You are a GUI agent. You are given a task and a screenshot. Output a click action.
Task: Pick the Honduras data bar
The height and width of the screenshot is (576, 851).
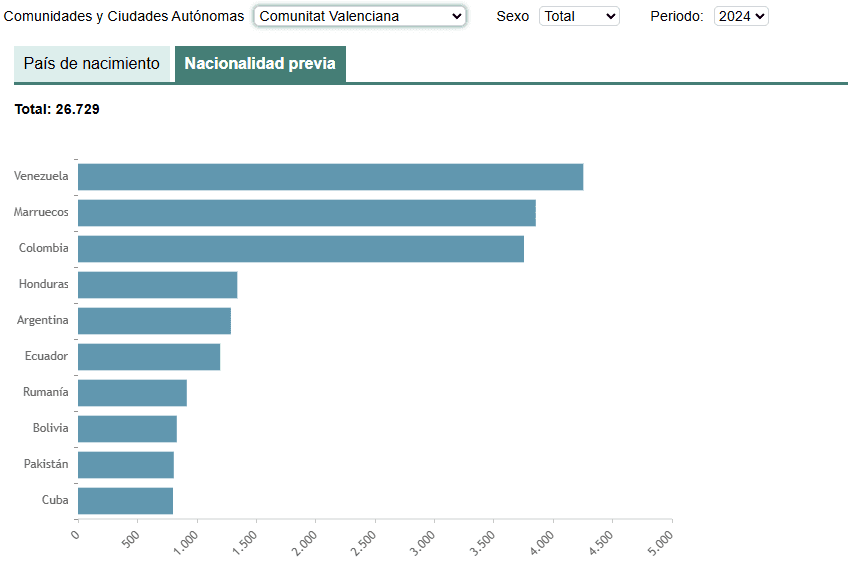point(157,285)
